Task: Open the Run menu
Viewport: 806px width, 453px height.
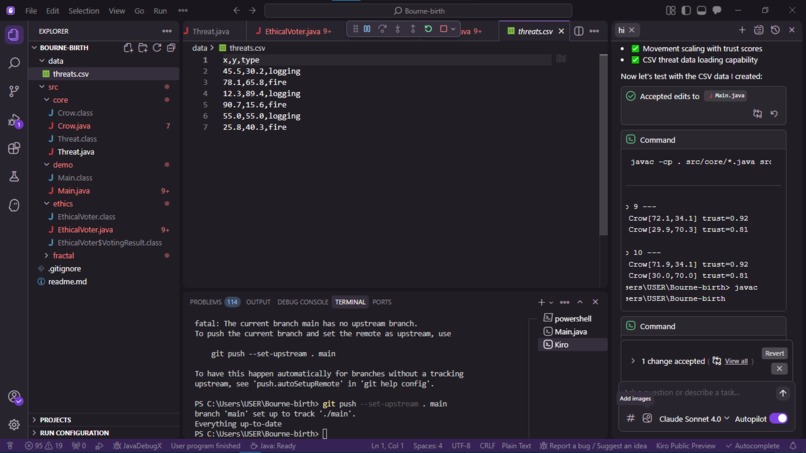Action: 160,10
